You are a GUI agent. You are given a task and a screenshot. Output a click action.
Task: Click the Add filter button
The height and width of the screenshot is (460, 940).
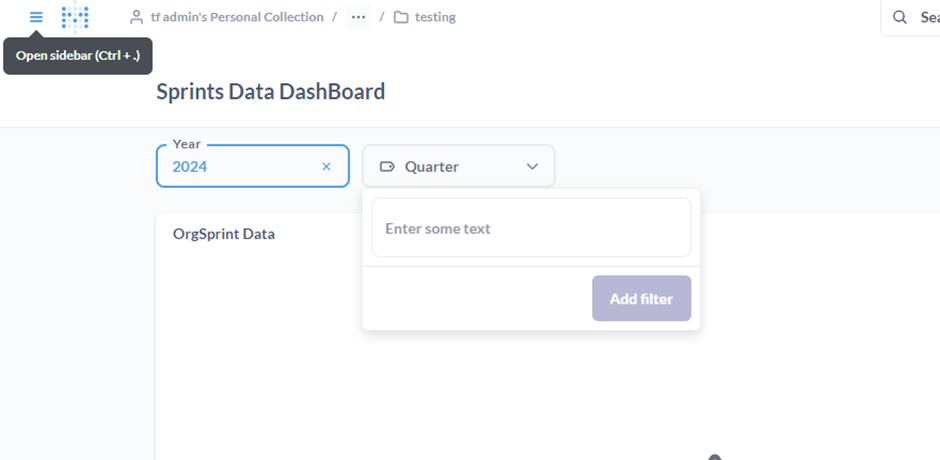pos(641,298)
